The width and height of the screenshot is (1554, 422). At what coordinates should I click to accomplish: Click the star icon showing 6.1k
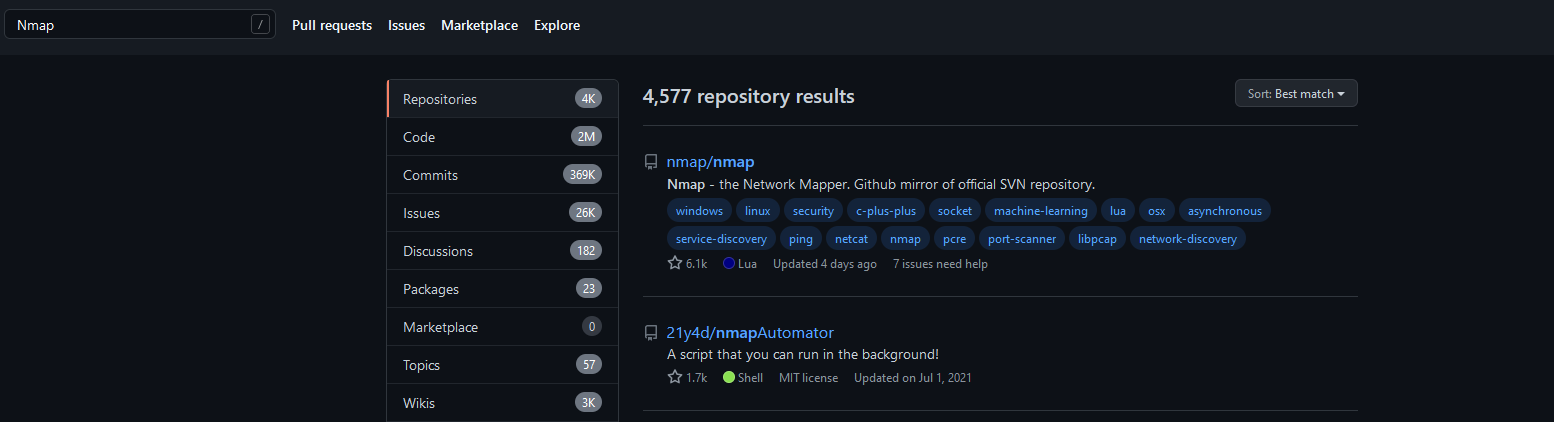(675, 264)
